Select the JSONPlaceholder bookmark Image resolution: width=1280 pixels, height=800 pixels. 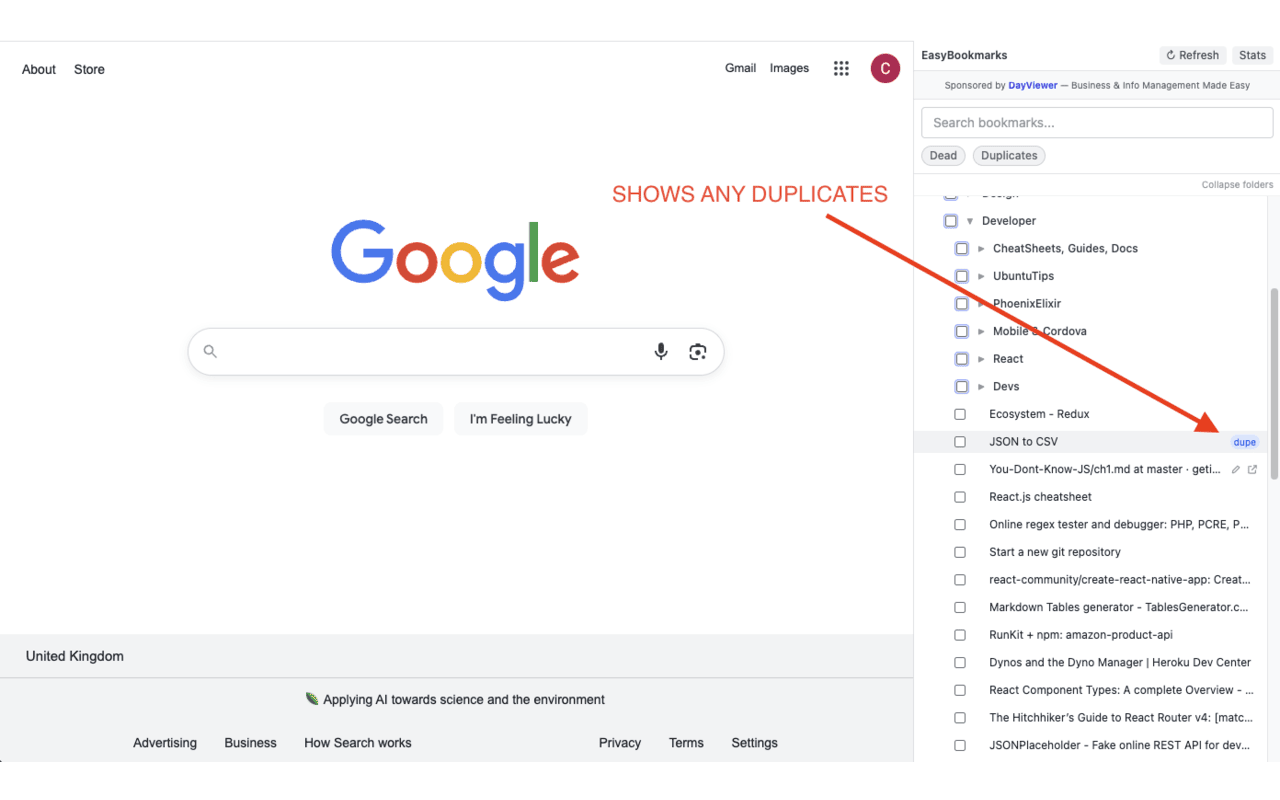(x=1119, y=745)
